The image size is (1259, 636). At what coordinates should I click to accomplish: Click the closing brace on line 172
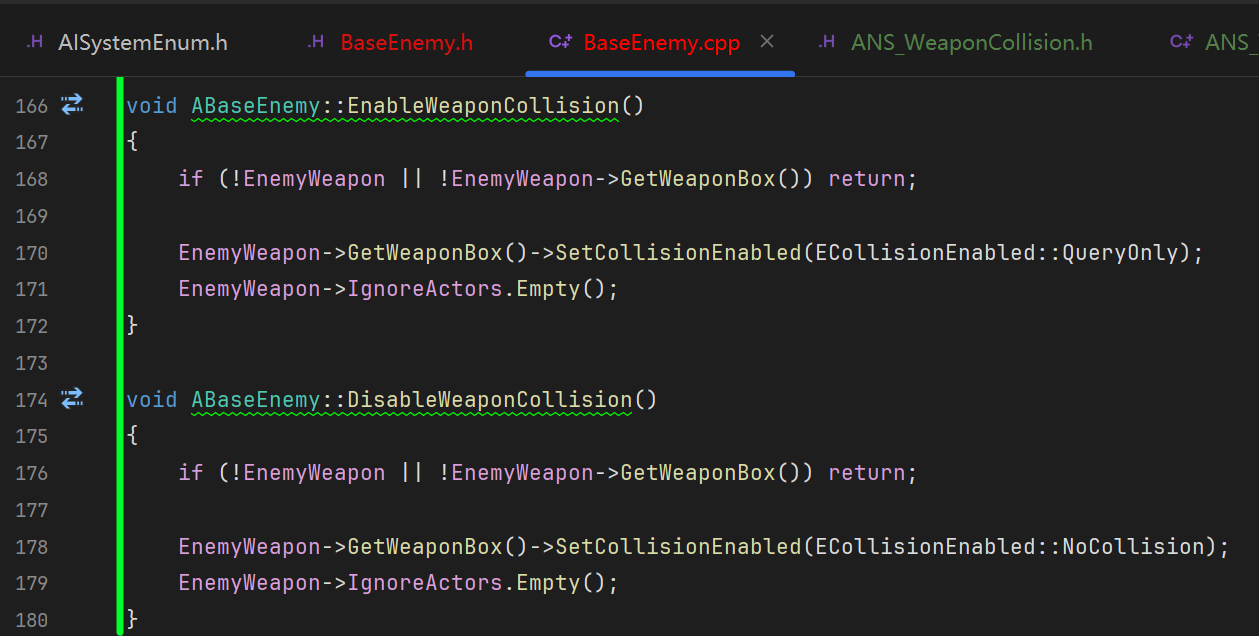point(133,325)
